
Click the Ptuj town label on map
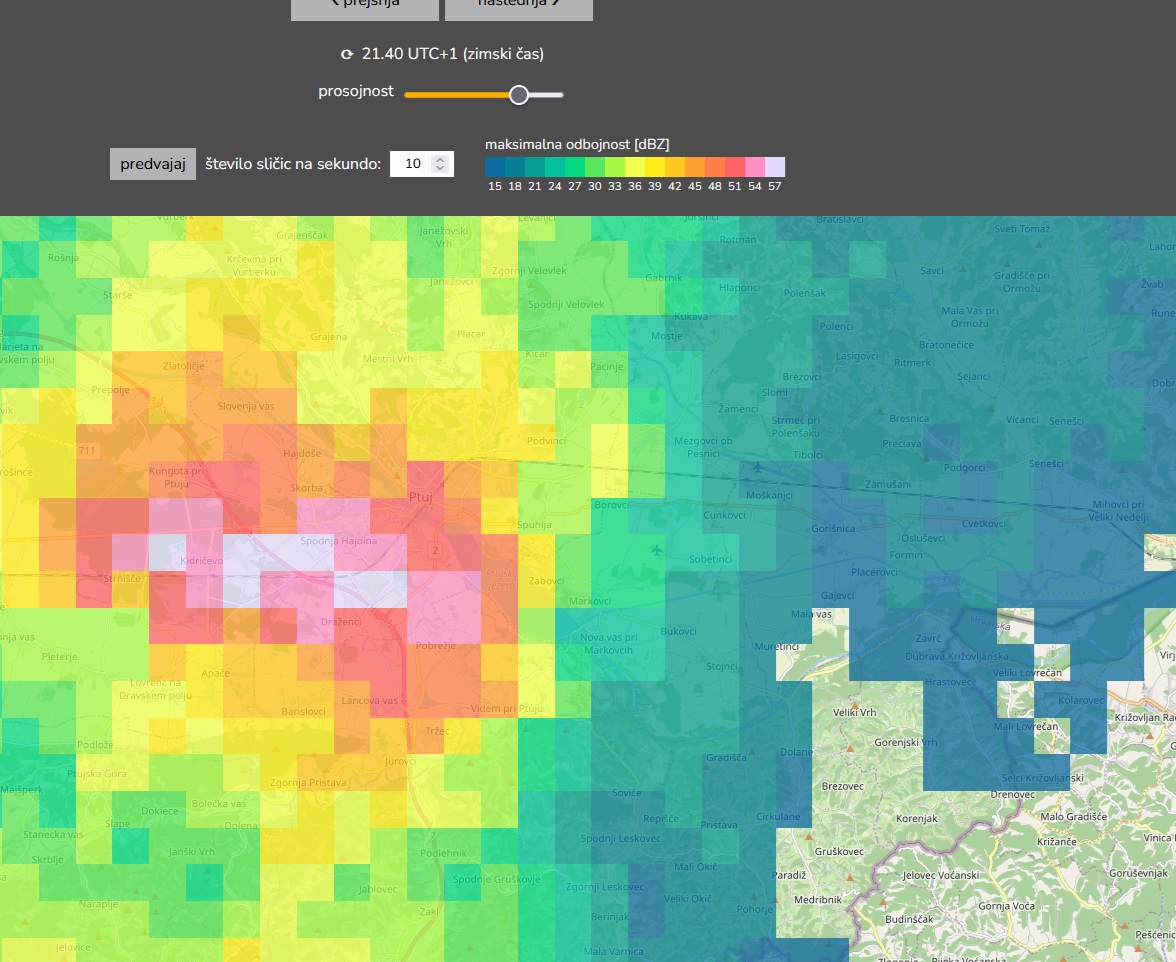[419, 496]
